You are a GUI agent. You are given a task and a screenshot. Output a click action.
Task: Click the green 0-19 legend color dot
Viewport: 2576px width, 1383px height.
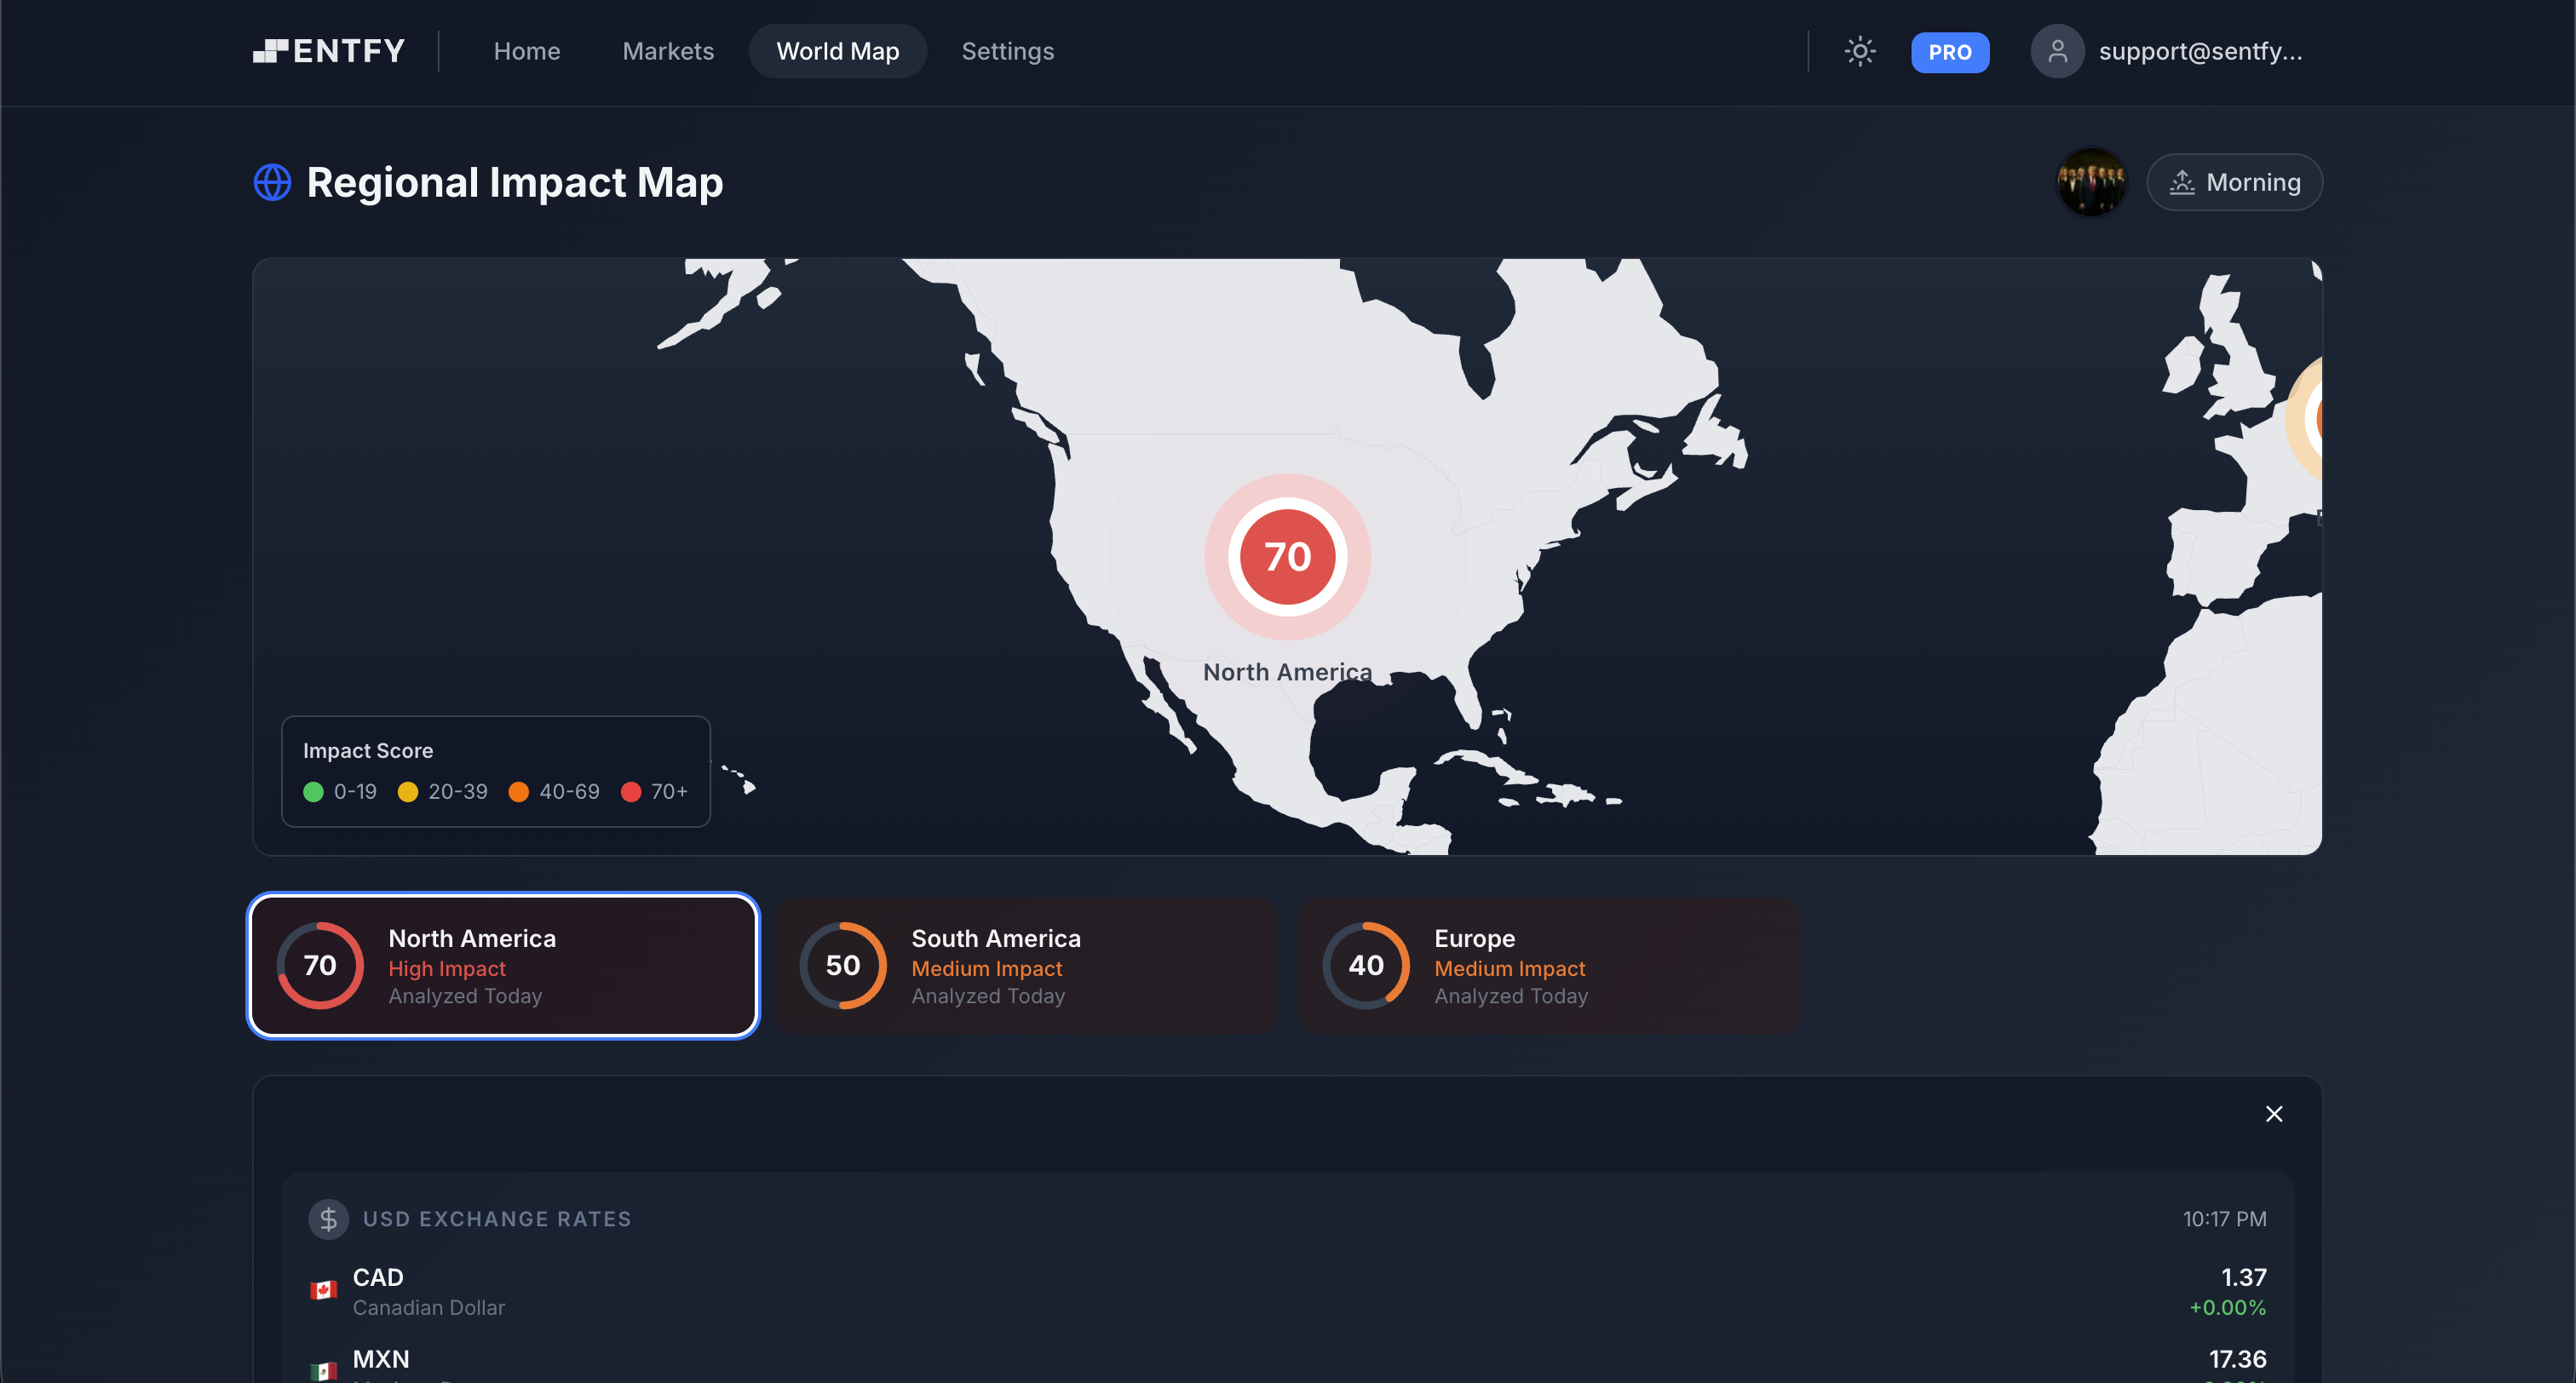point(313,791)
